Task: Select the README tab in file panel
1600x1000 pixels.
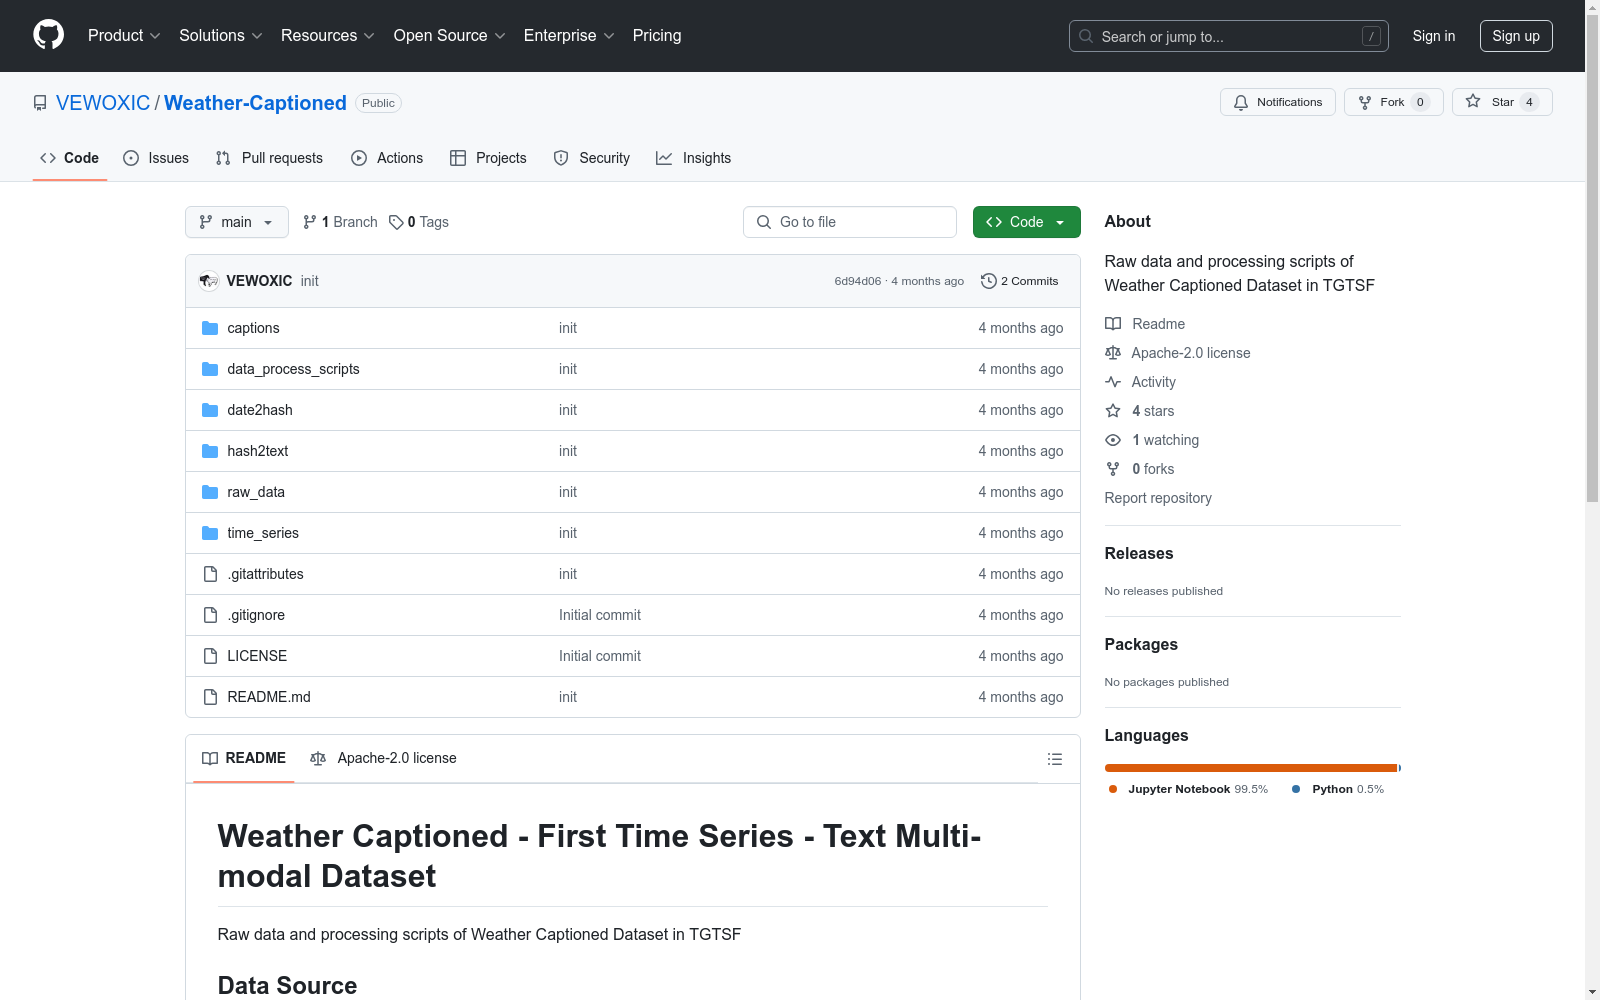Action: click(x=243, y=758)
